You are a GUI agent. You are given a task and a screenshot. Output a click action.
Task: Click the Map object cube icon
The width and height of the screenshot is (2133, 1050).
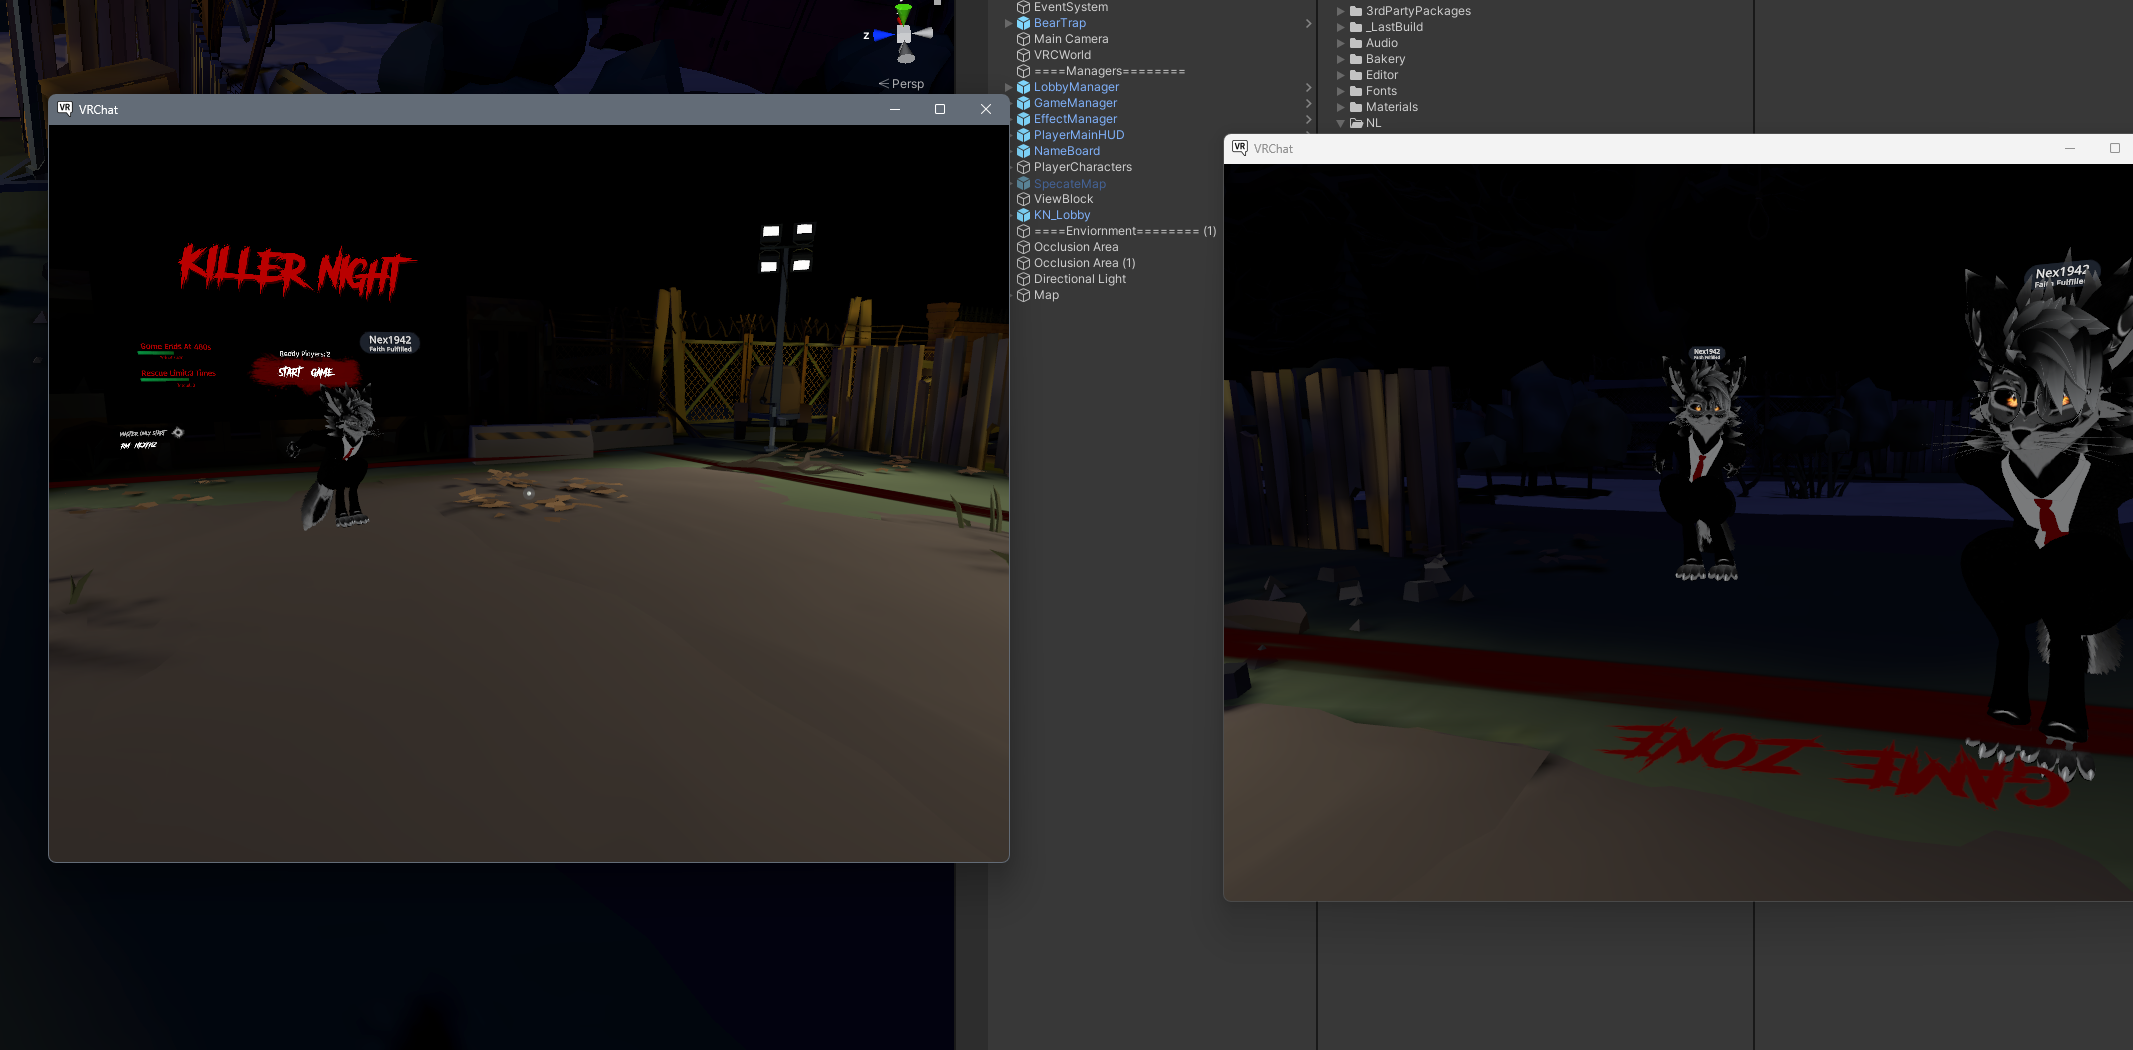[x=1023, y=295]
